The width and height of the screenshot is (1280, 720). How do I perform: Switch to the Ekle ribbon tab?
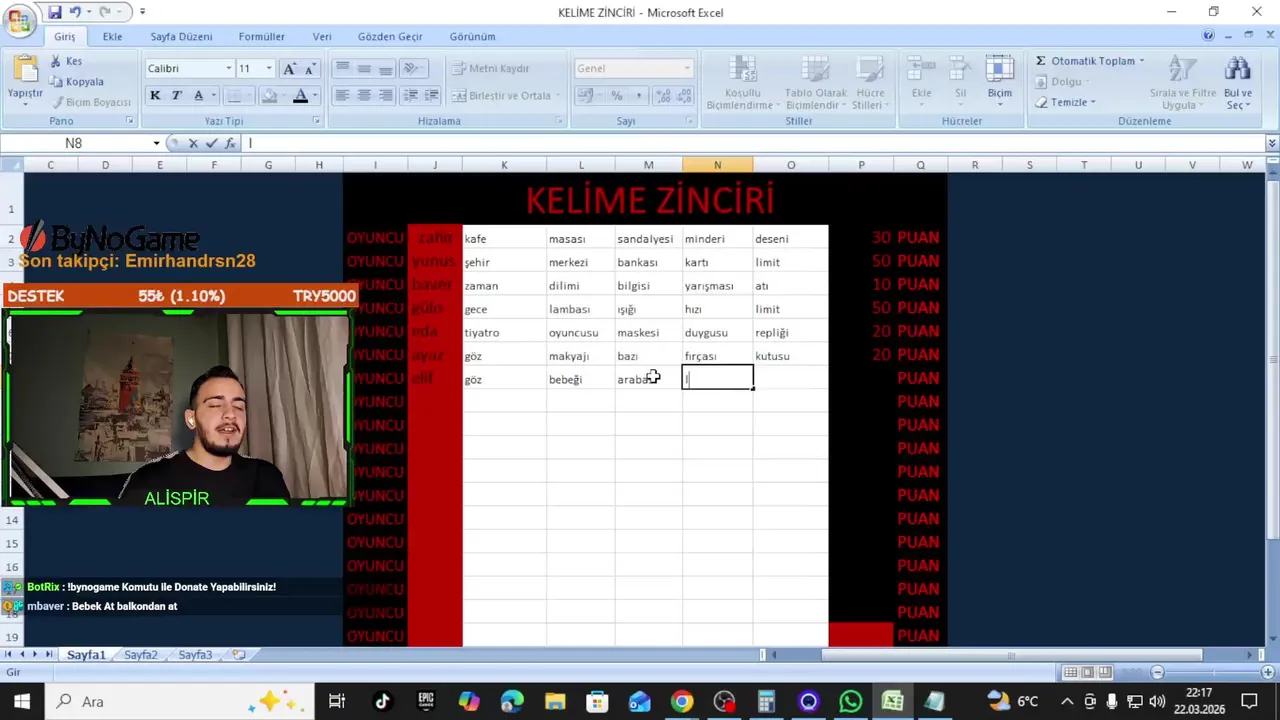click(112, 36)
